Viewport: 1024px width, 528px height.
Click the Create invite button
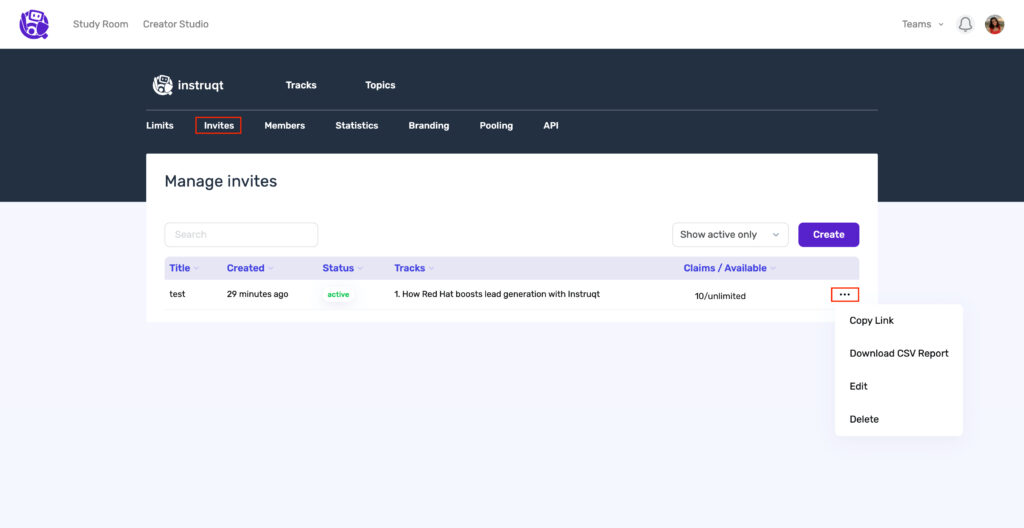(828, 235)
